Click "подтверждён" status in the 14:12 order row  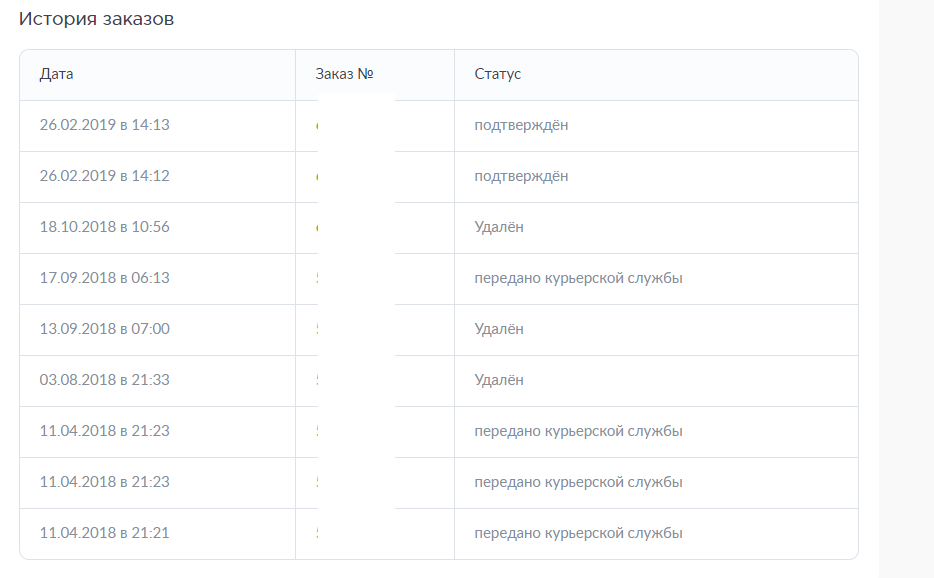click(x=521, y=176)
